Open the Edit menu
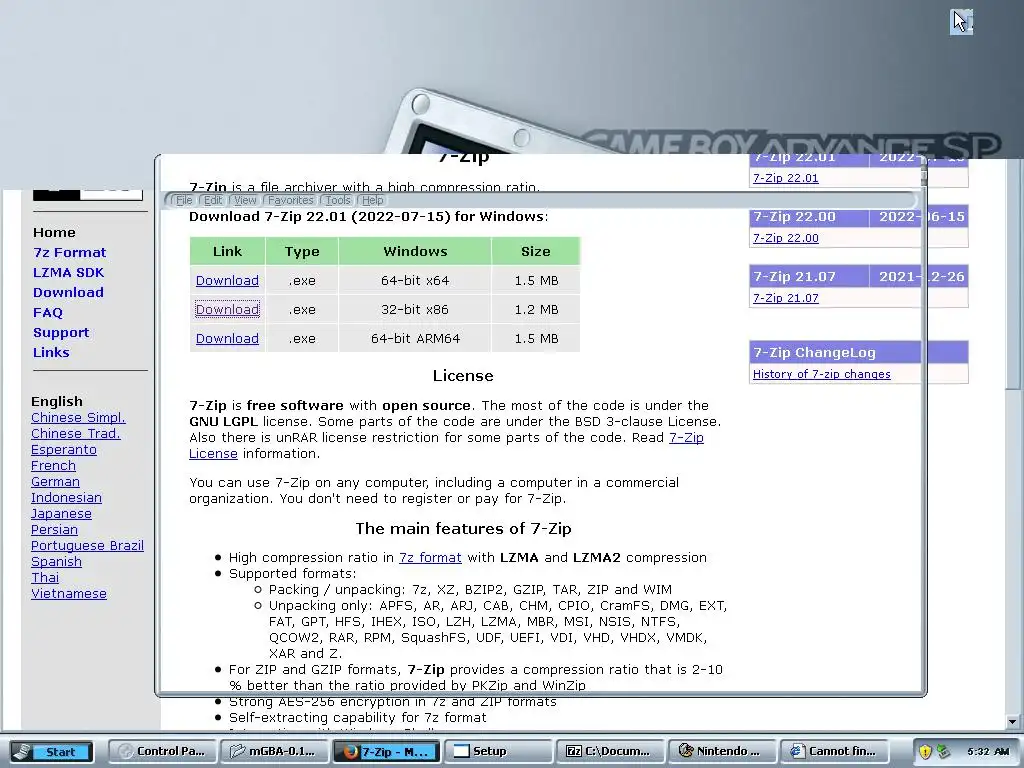 coord(213,200)
